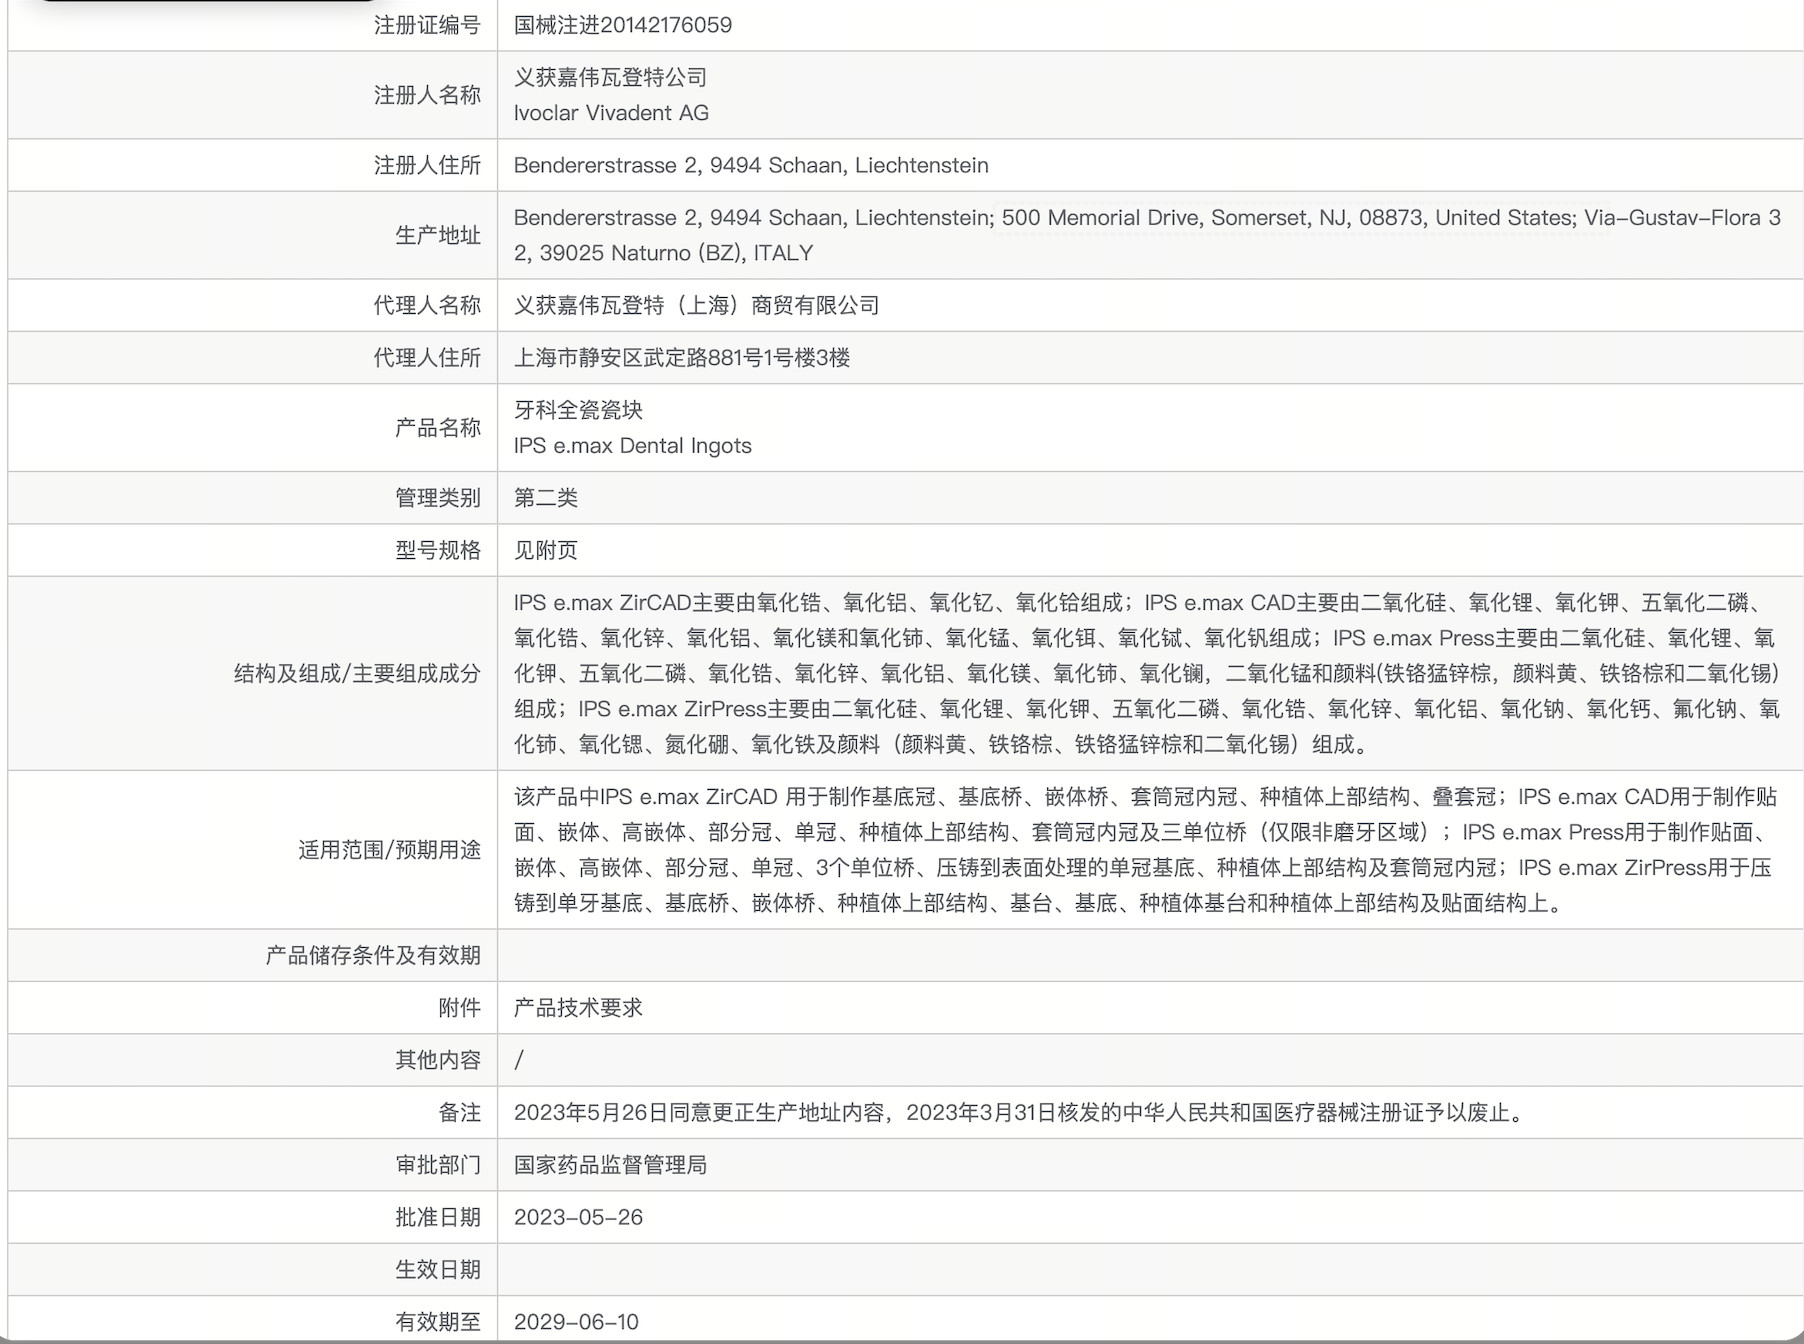Select the agent address 上海市静安区武定路881号1号楼3楼

click(x=682, y=358)
